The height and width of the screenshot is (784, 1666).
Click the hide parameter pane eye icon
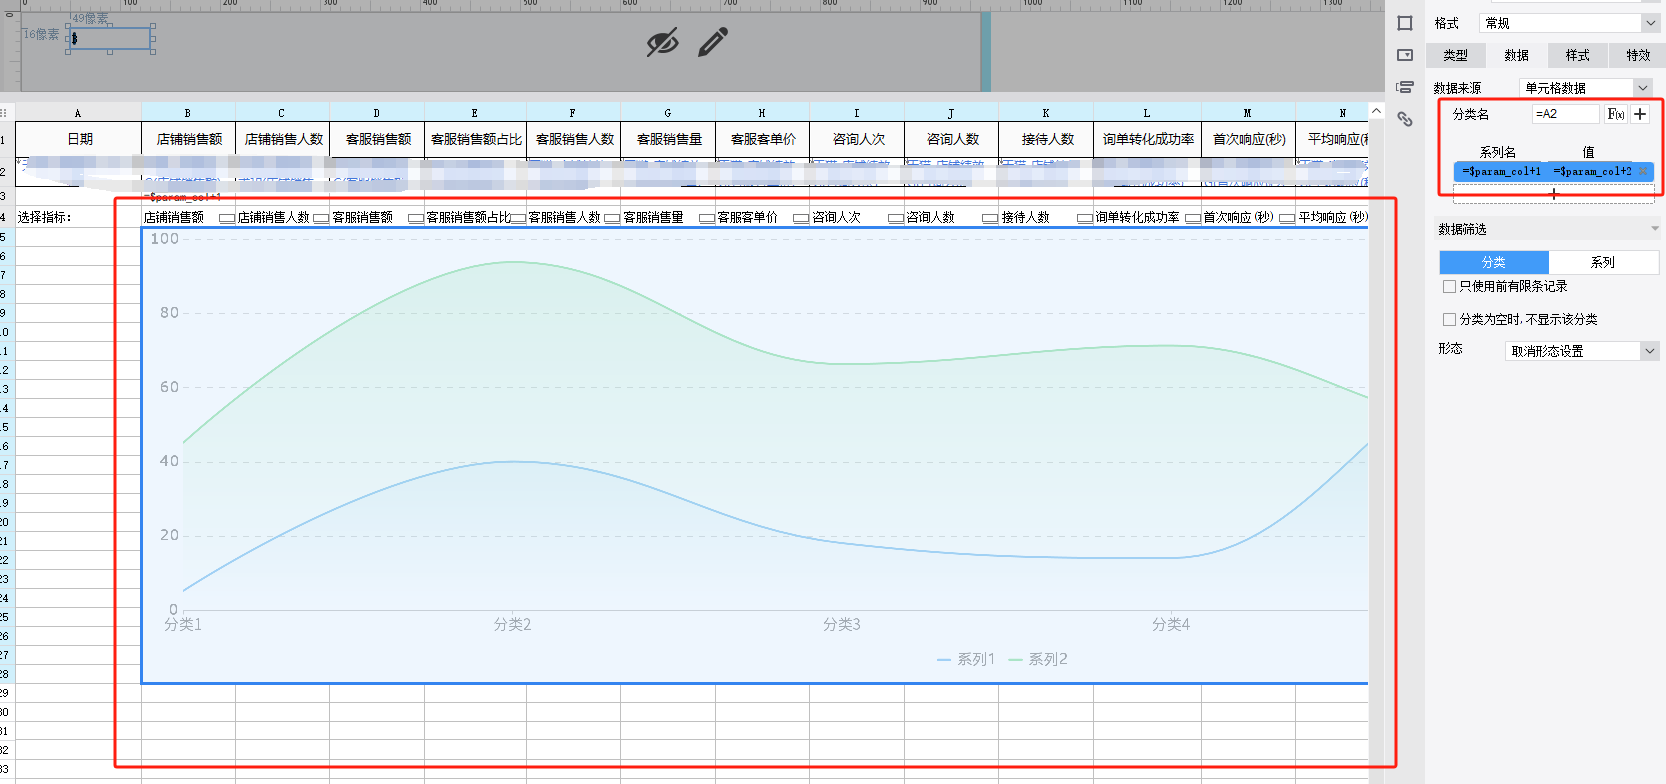[662, 42]
